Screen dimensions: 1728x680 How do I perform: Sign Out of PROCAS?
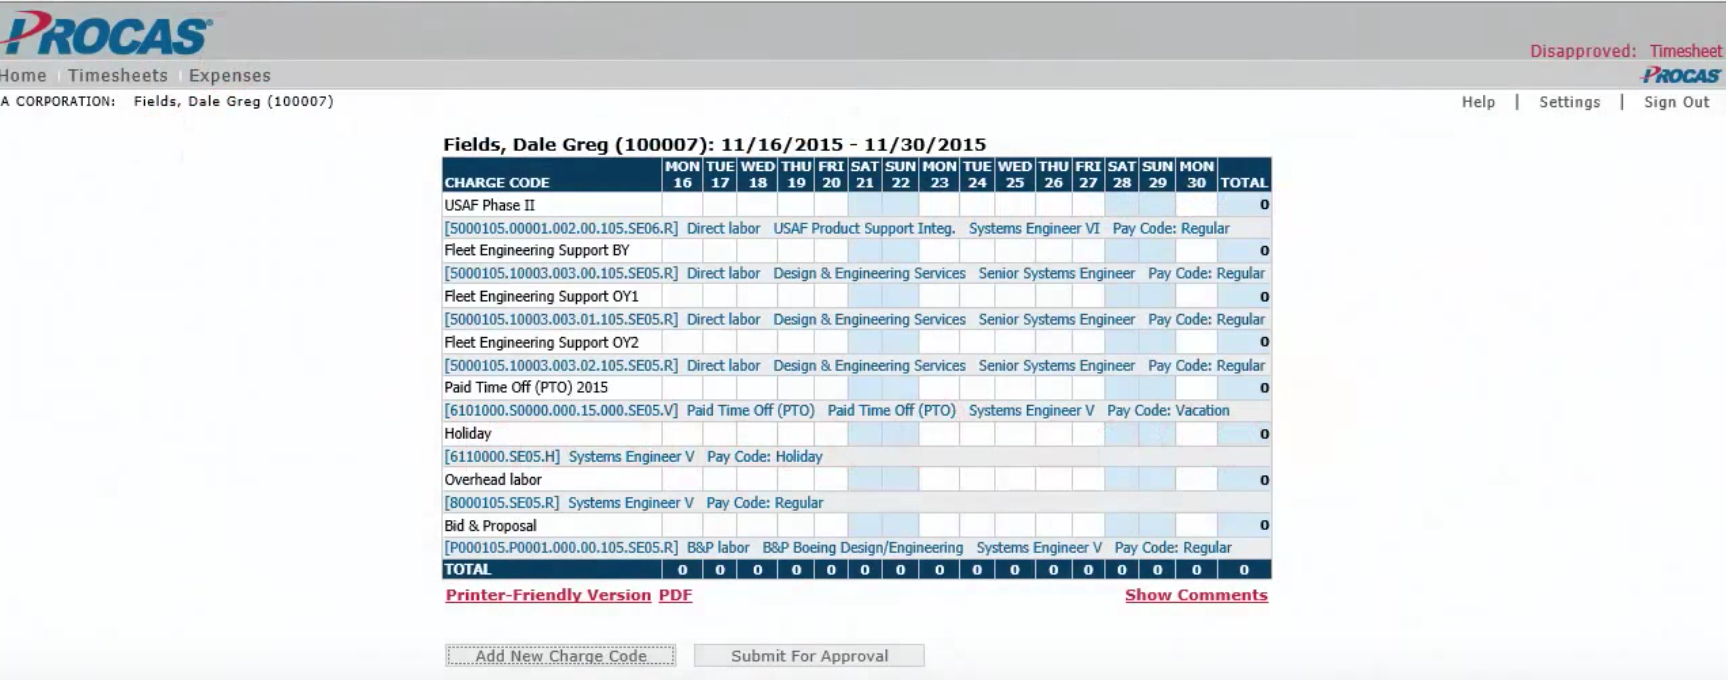[1677, 102]
